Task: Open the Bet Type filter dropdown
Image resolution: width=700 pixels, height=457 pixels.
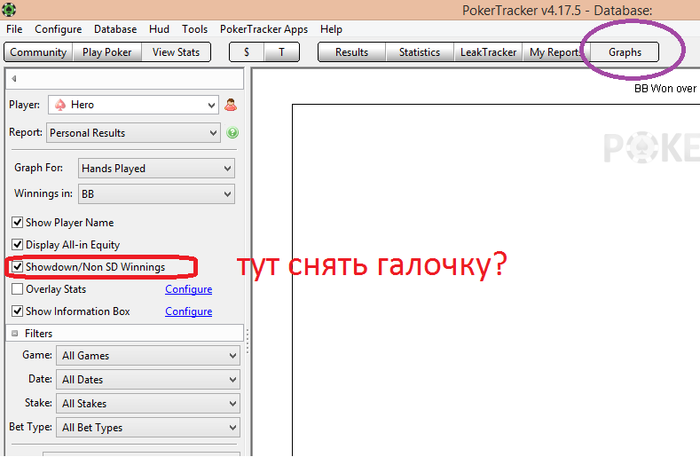Action: click(148, 428)
